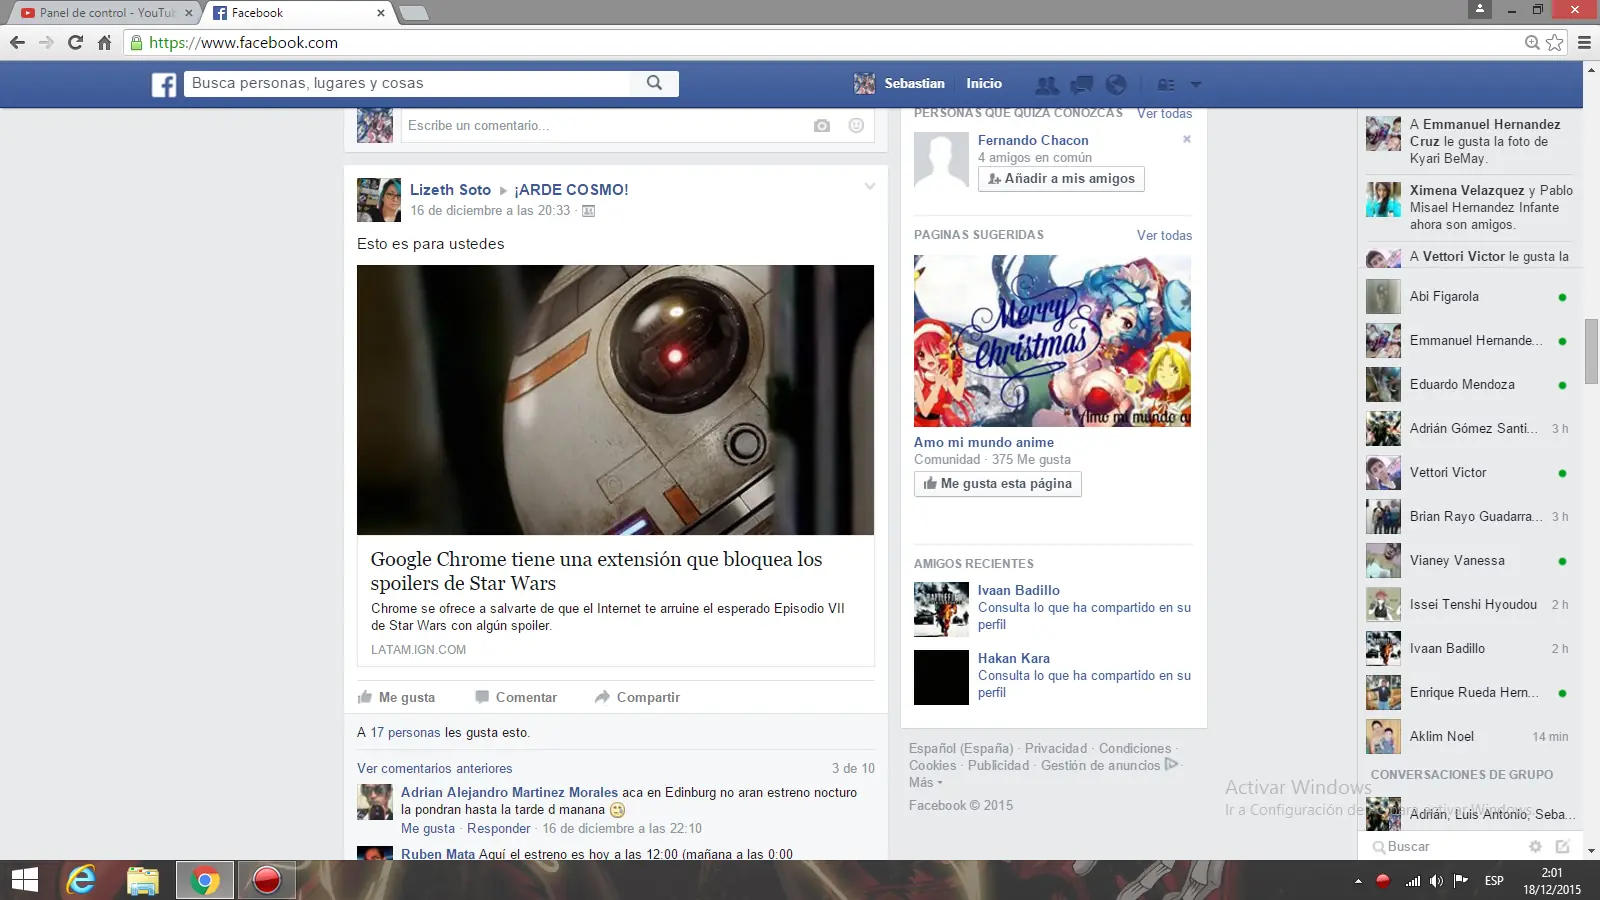The height and width of the screenshot is (900, 1600).
Task: Open a new Chrome tab
Action: 413,13
